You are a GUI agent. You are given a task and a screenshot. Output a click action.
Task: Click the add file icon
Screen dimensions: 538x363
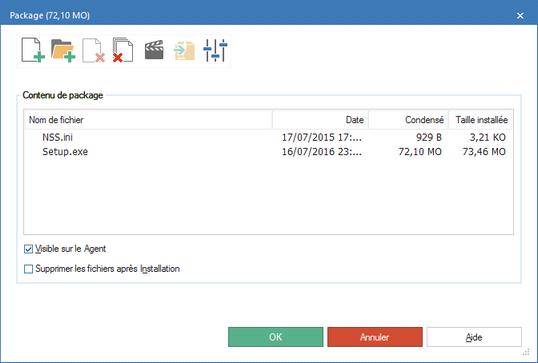[x=33, y=50]
